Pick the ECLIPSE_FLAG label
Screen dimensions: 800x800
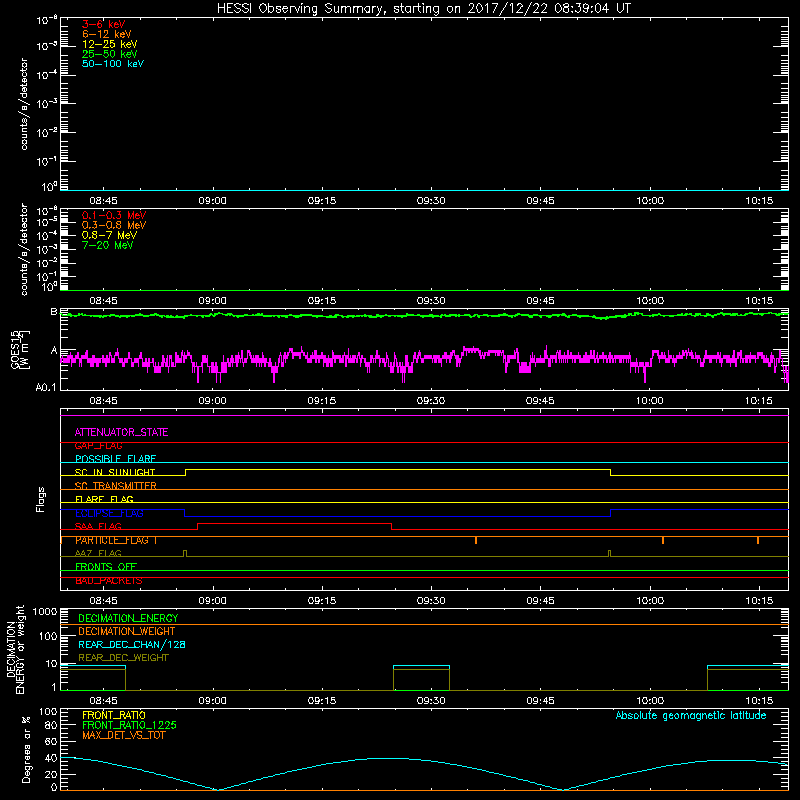click(x=109, y=513)
